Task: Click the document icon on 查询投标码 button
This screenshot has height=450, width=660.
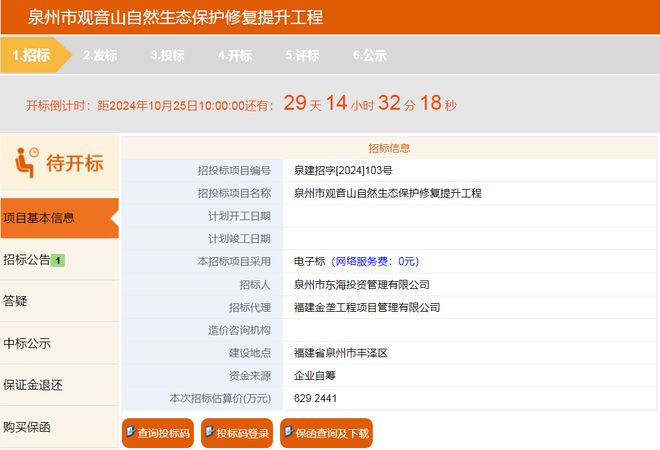Action: 130,431
